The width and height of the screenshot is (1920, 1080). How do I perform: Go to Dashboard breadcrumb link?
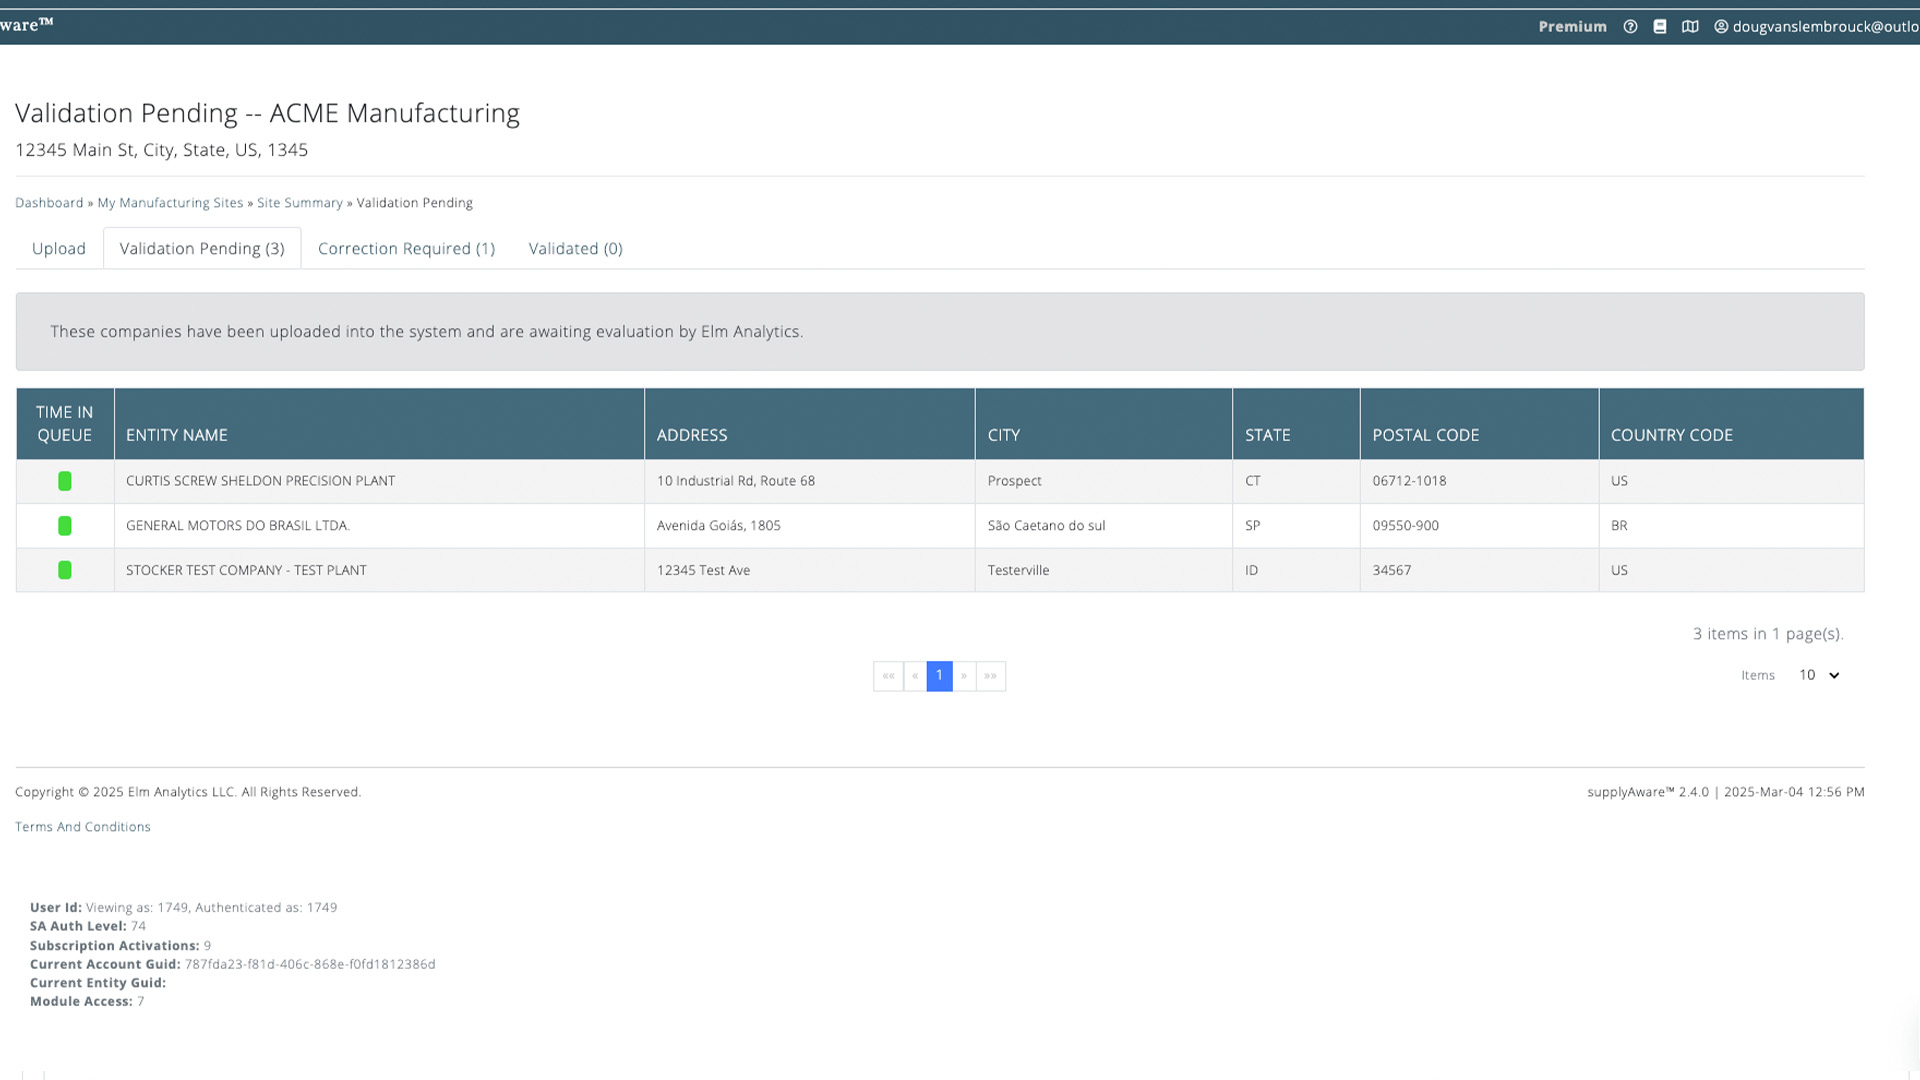tap(49, 202)
